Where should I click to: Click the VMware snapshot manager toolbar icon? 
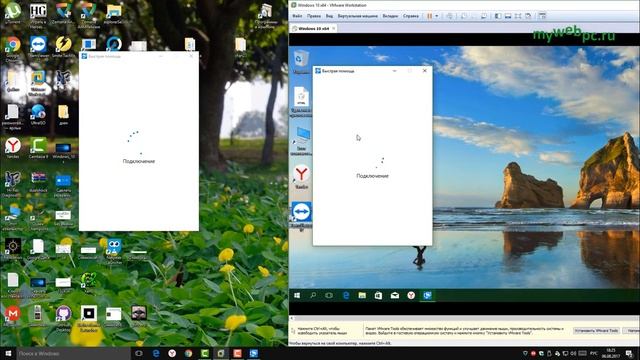point(484,16)
